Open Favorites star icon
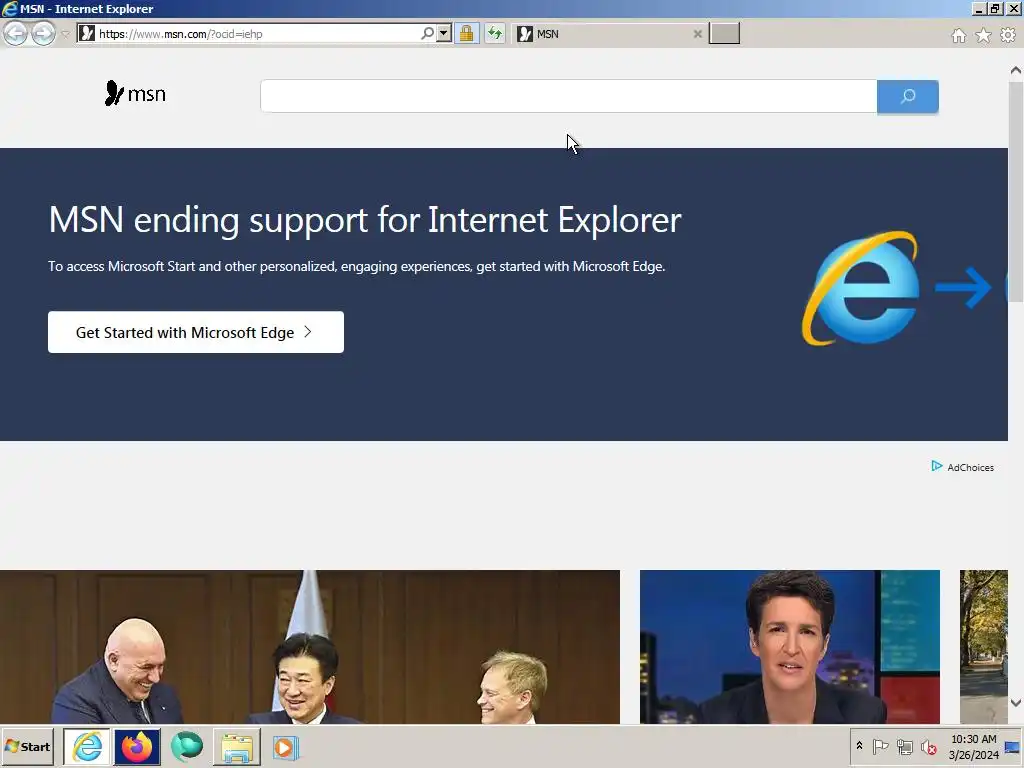 (x=983, y=35)
